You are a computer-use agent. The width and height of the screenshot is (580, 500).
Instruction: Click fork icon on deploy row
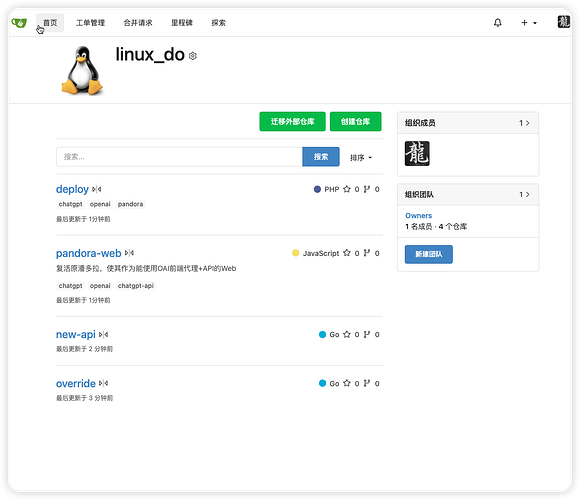[x=367, y=189]
